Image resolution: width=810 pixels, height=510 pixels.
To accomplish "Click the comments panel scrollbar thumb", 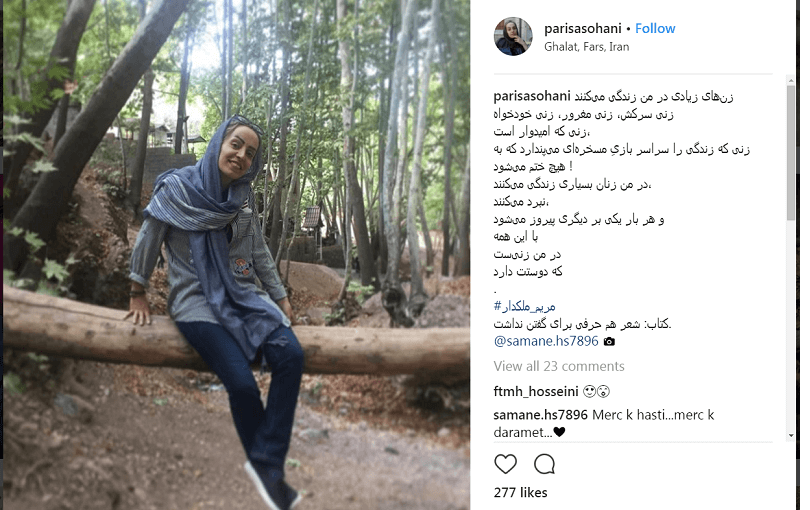I will 790,152.
